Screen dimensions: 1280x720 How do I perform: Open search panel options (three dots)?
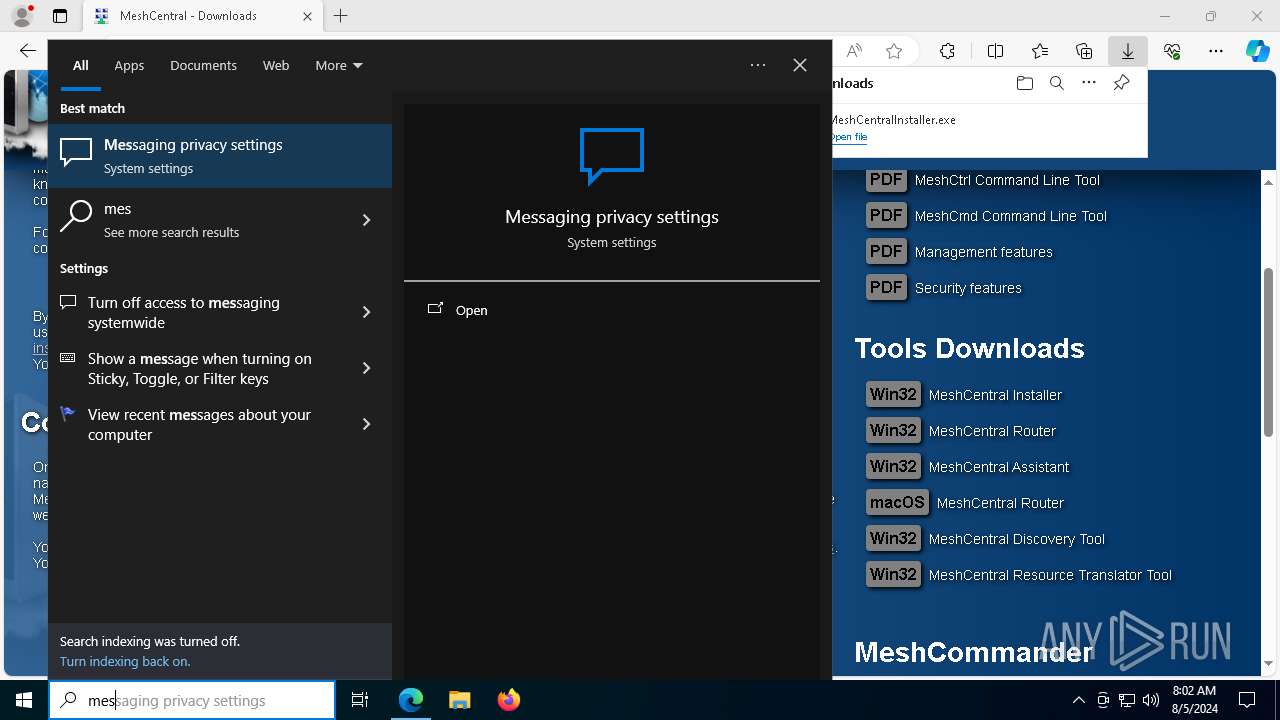click(758, 65)
